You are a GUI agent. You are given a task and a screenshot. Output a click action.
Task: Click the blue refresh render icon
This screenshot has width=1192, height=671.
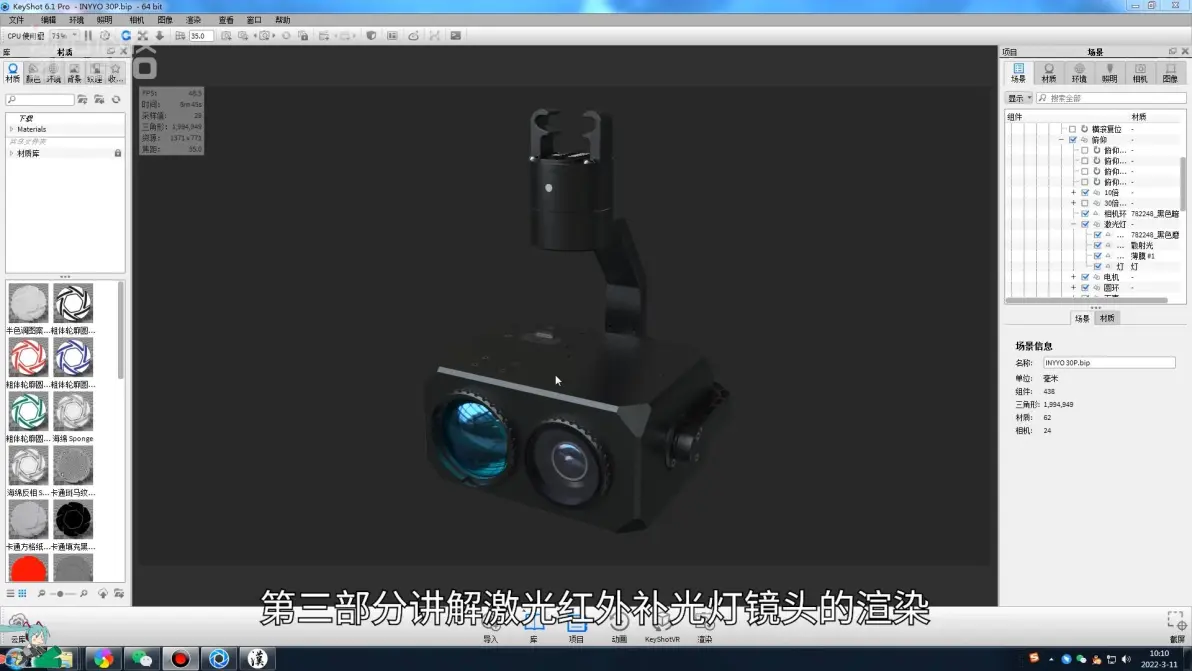point(126,36)
